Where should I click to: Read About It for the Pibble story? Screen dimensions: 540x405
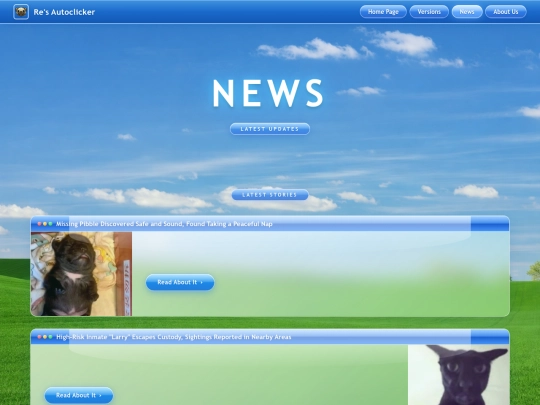coord(180,282)
